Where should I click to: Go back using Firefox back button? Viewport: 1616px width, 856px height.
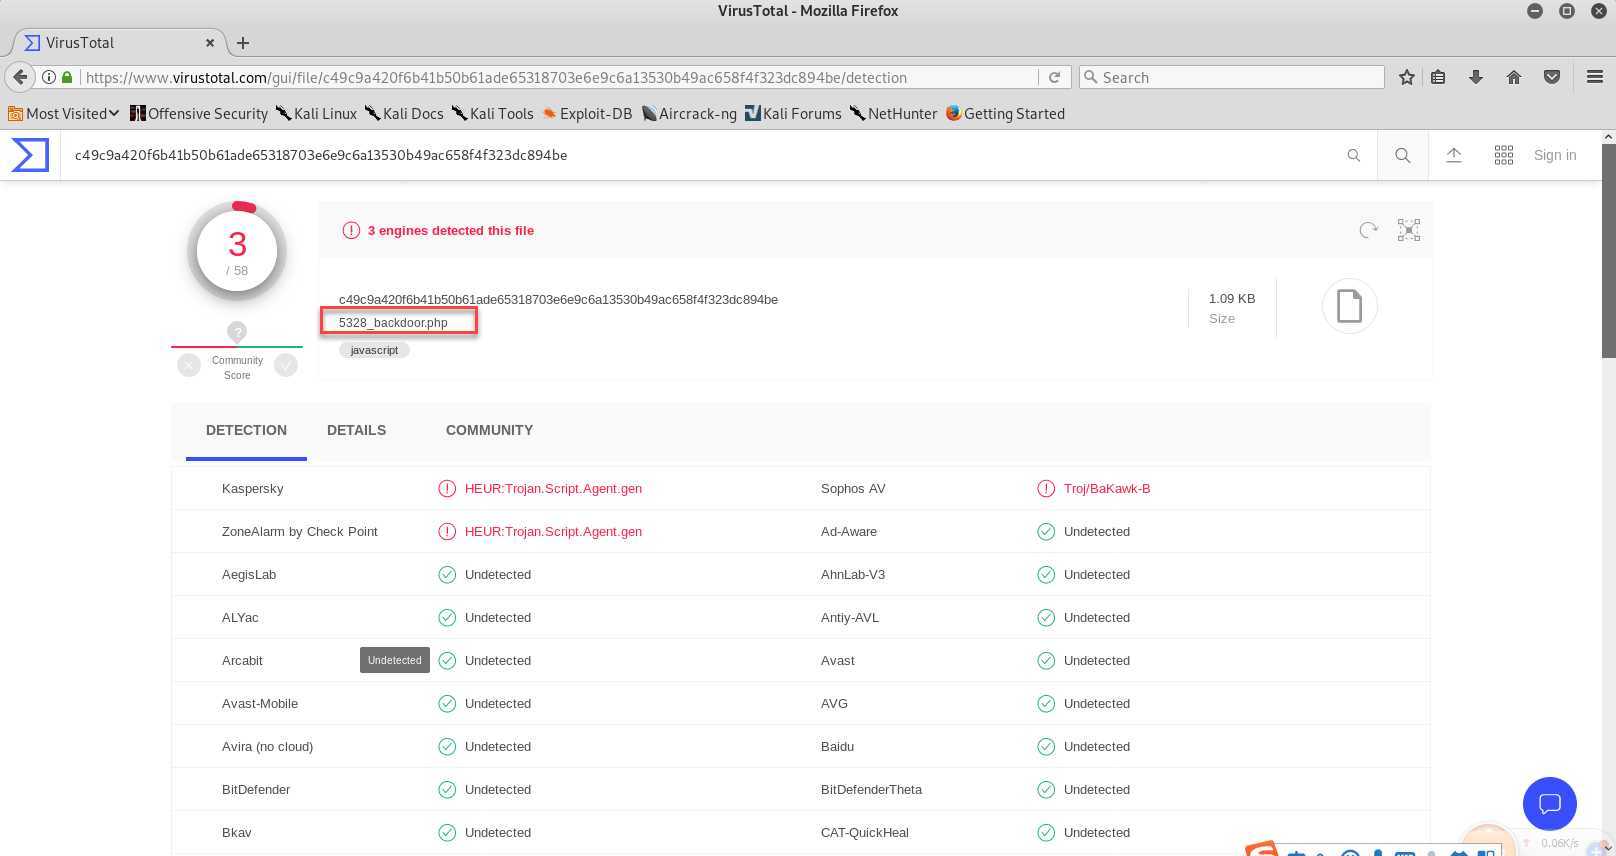coord(20,77)
